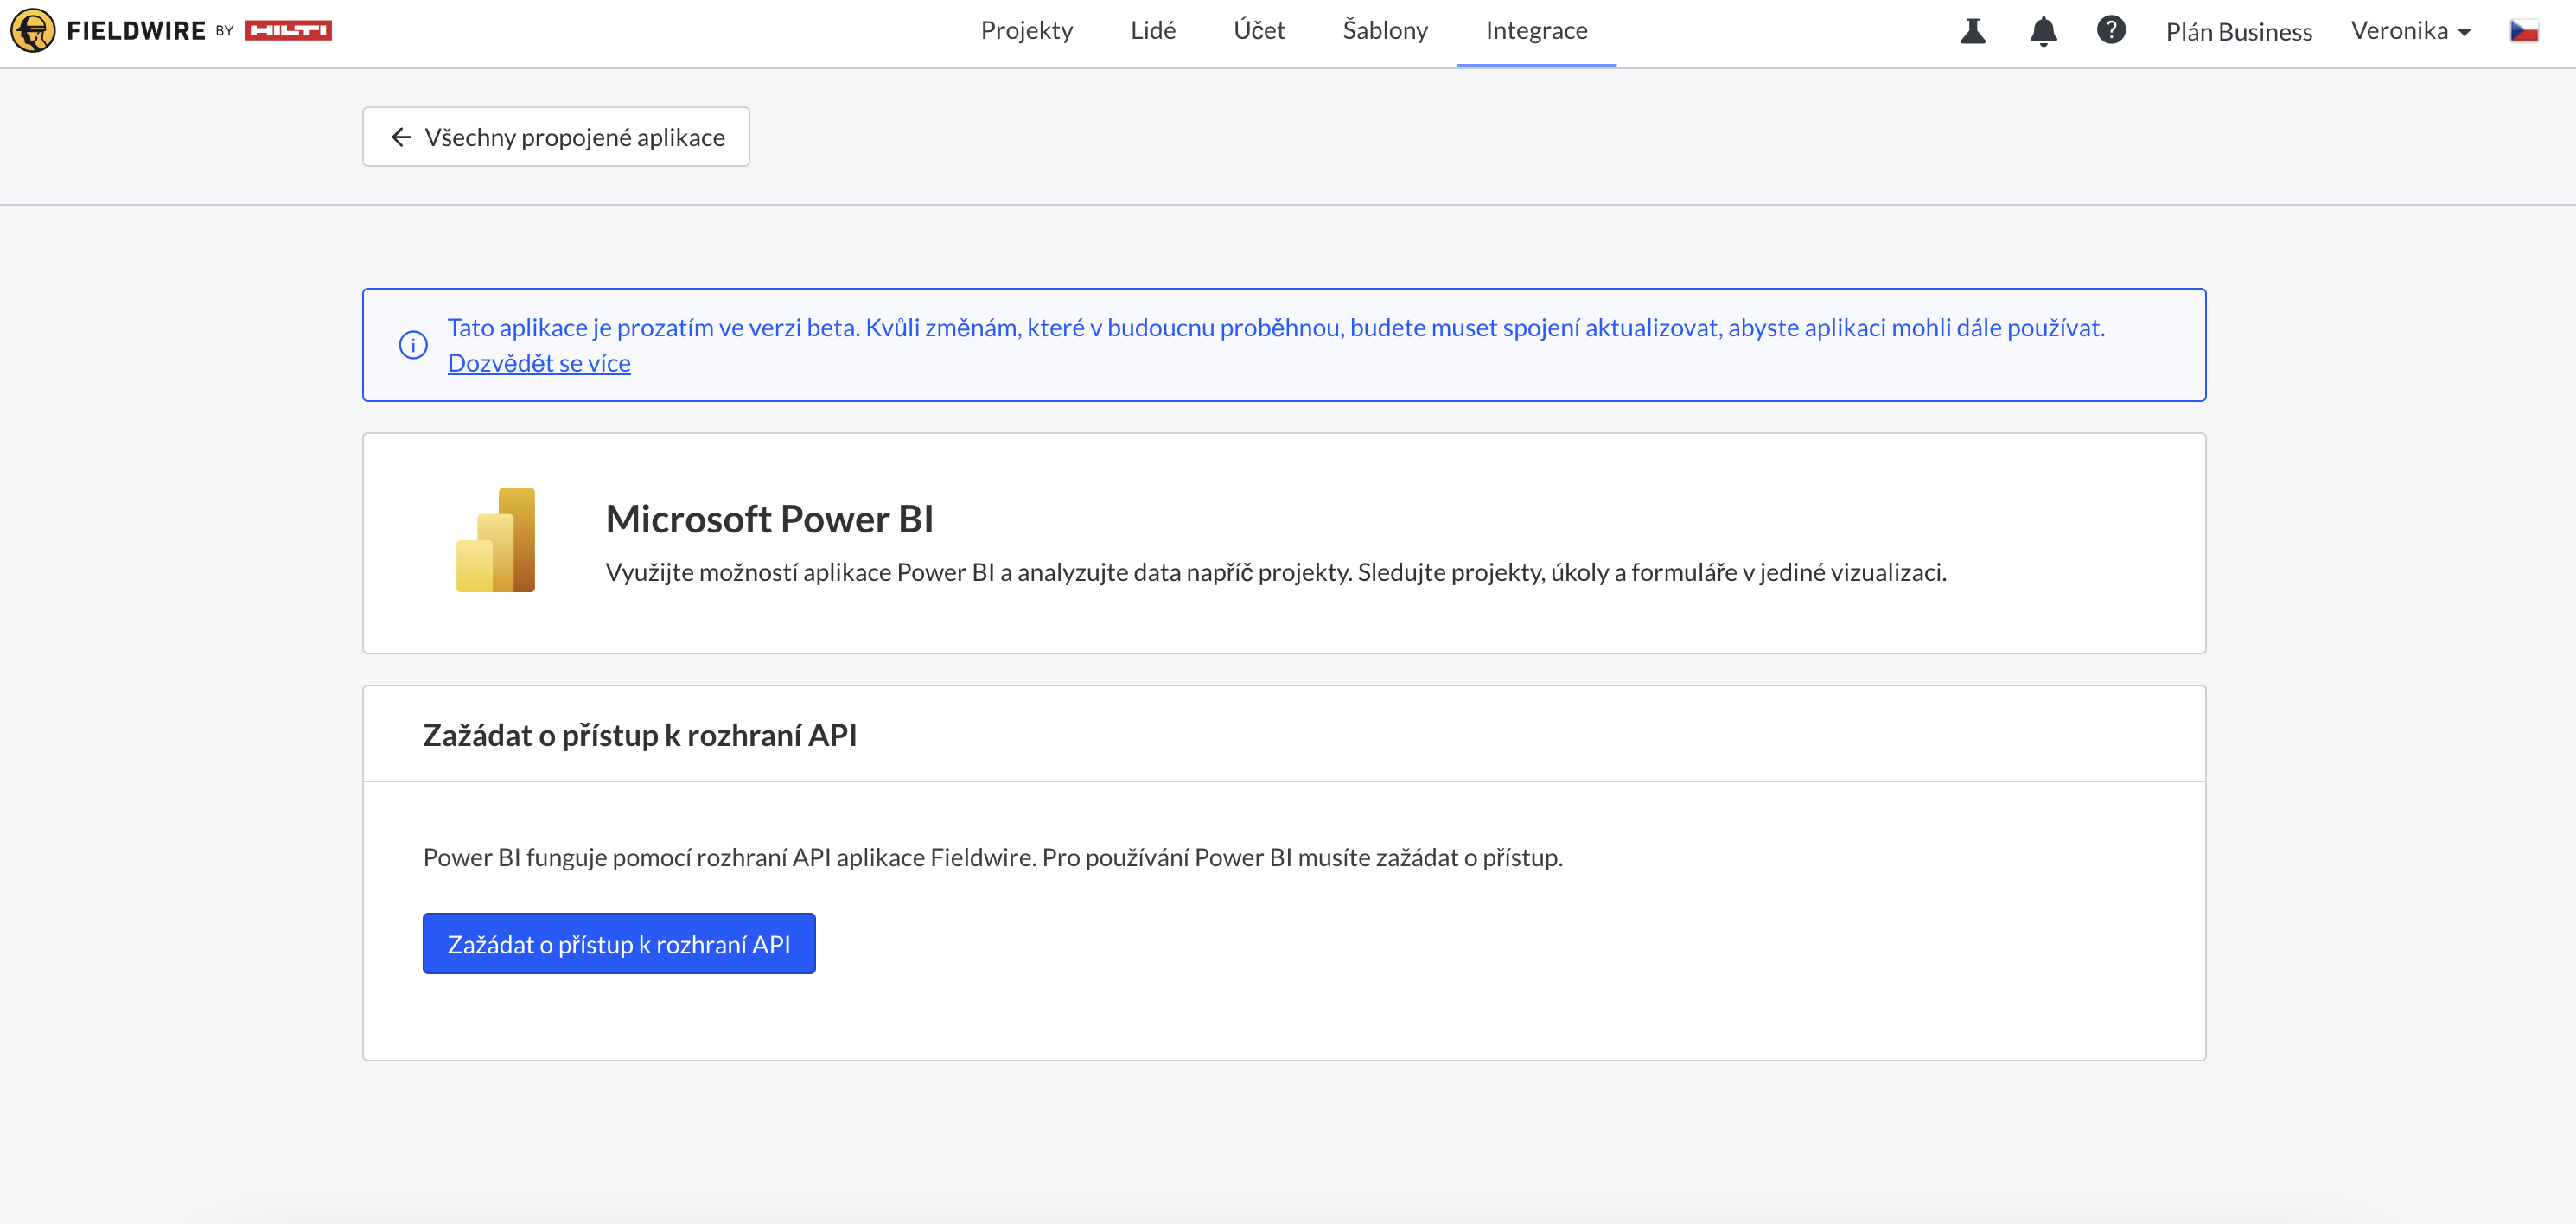Go to the Projekty tab
The image size is (2576, 1224).
(x=1027, y=31)
